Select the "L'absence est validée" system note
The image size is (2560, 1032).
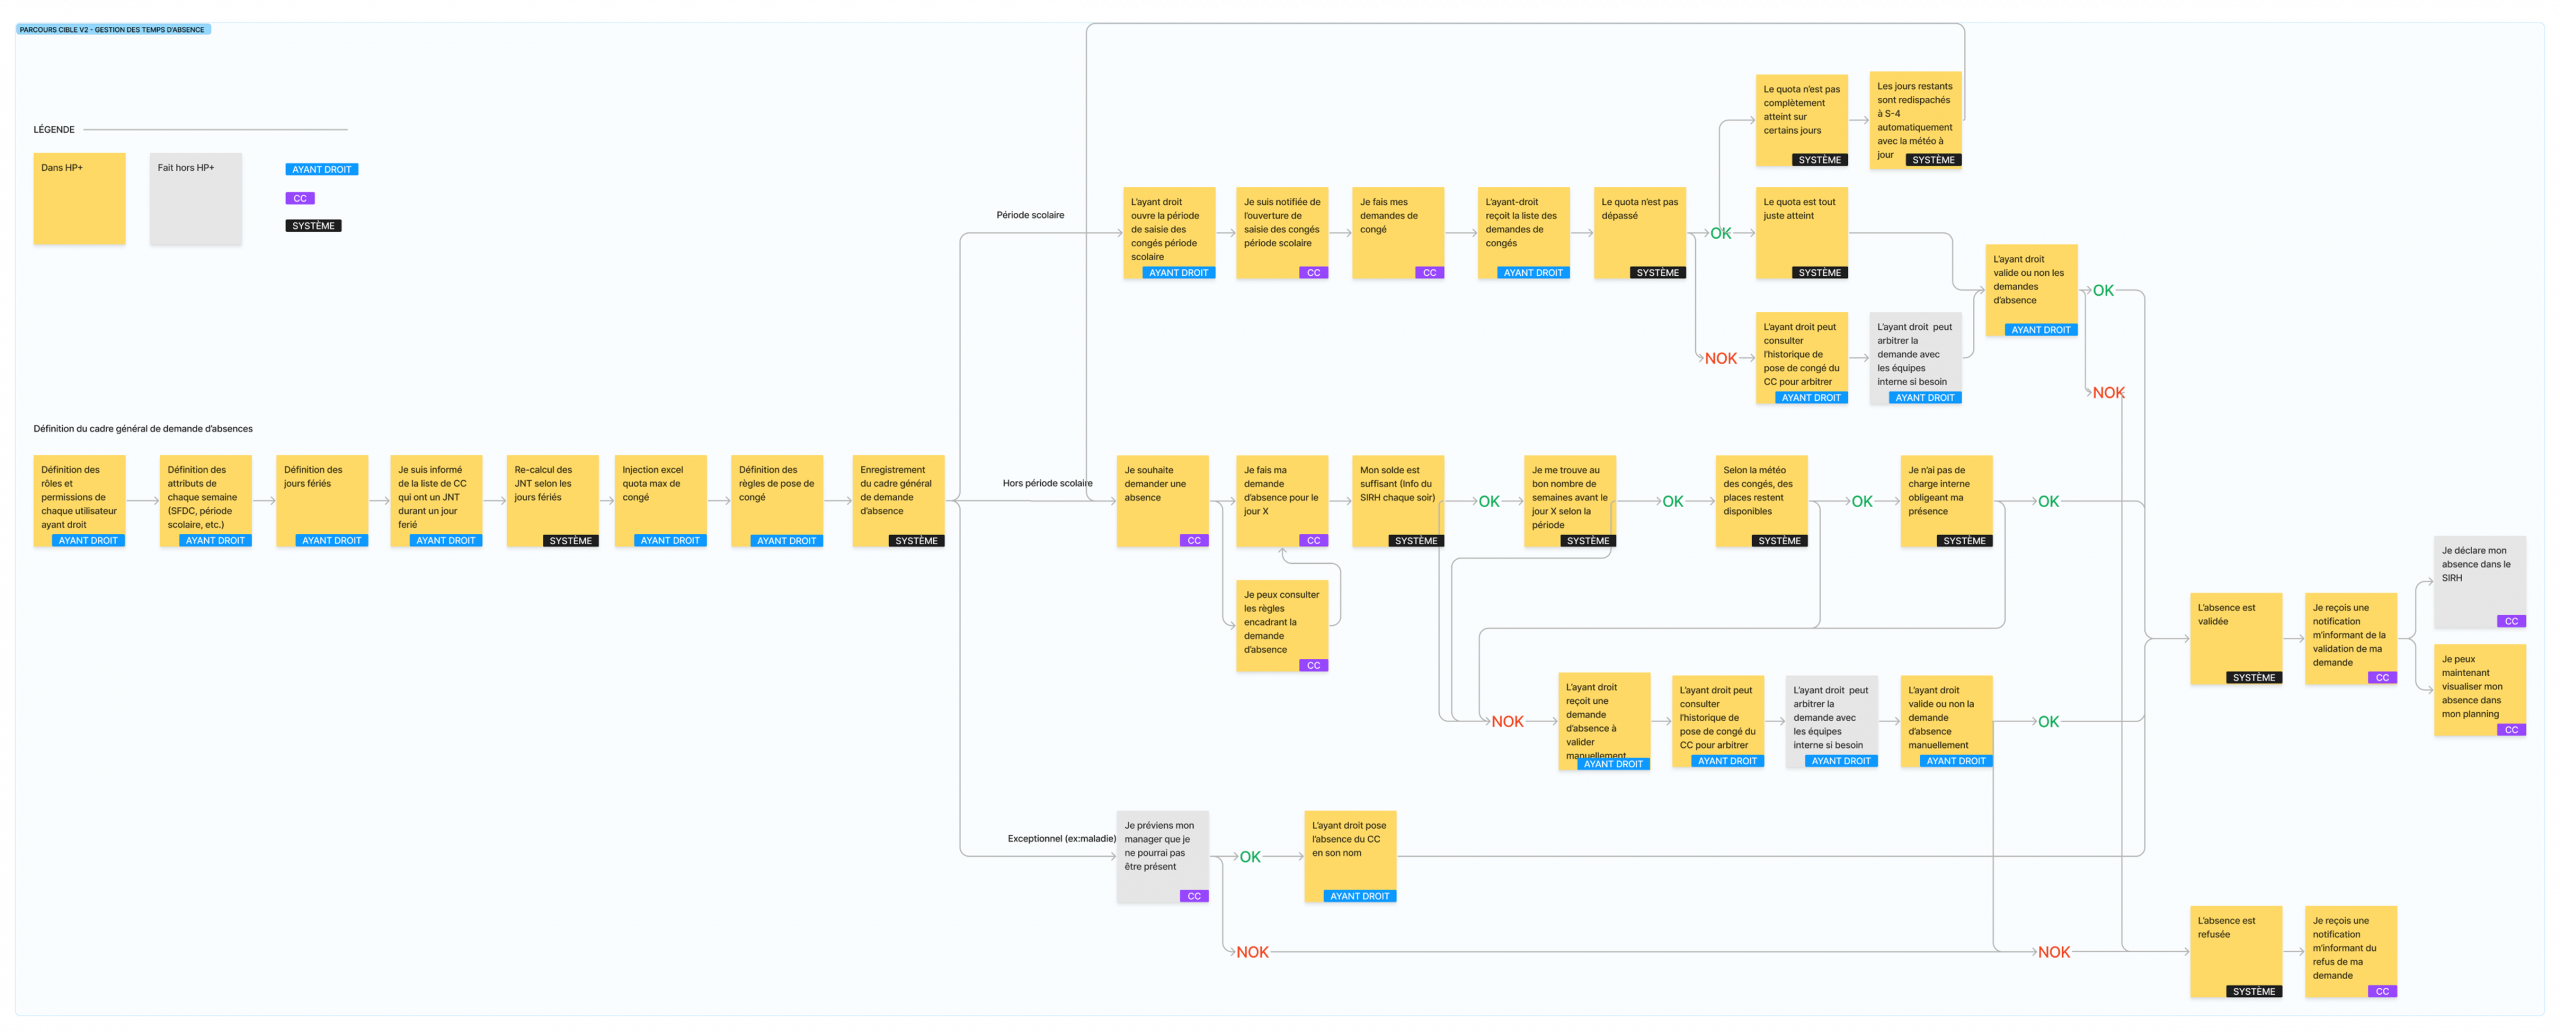point(2236,640)
